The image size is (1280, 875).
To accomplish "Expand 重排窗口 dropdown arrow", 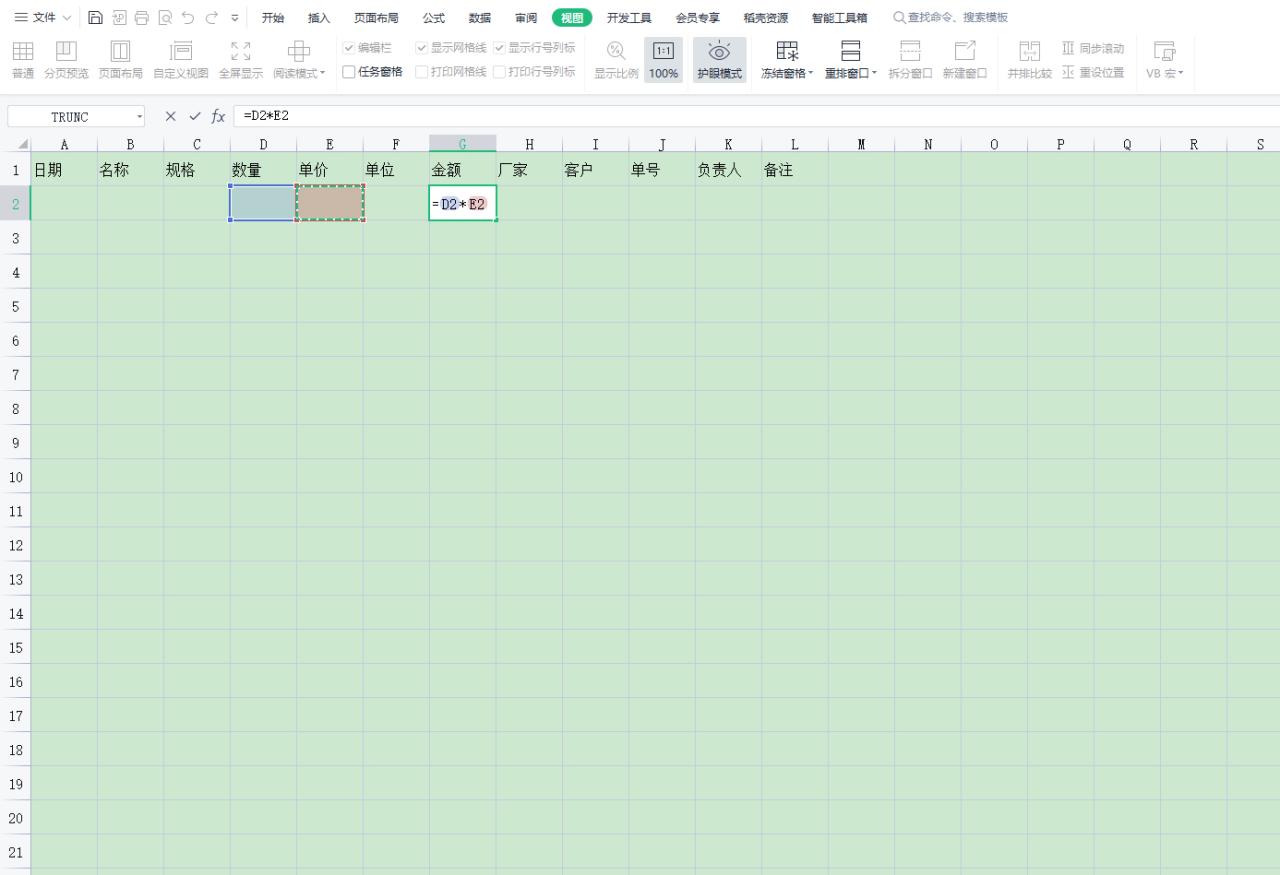I will coord(875,74).
